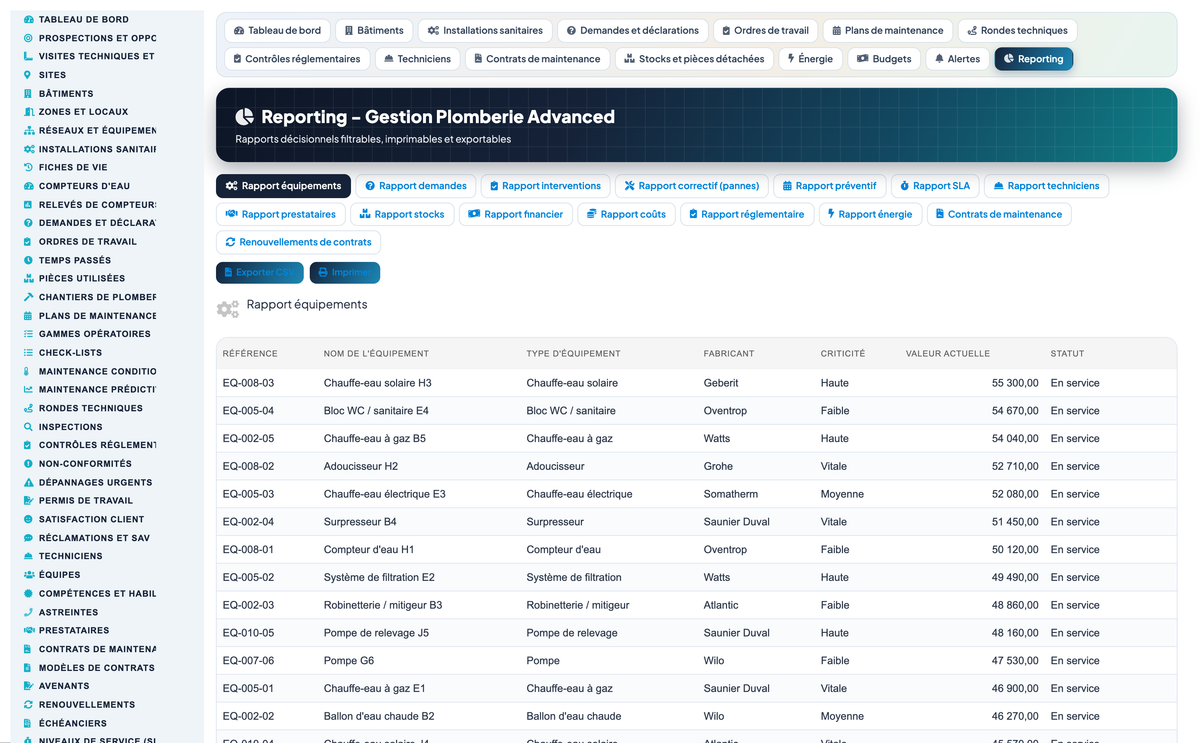1200x743 pixels.
Task: Click the Sites location pin icon
Action: click(x=28, y=75)
